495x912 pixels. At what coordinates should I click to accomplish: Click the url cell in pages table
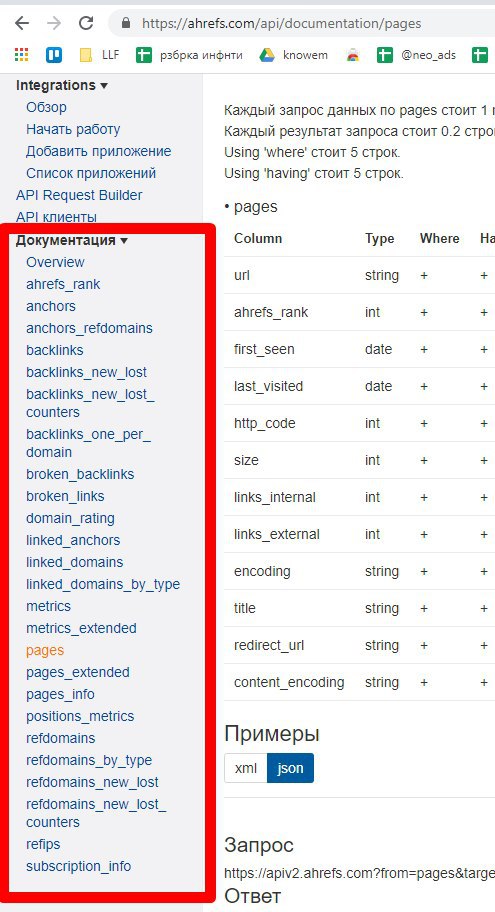pos(241,275)
